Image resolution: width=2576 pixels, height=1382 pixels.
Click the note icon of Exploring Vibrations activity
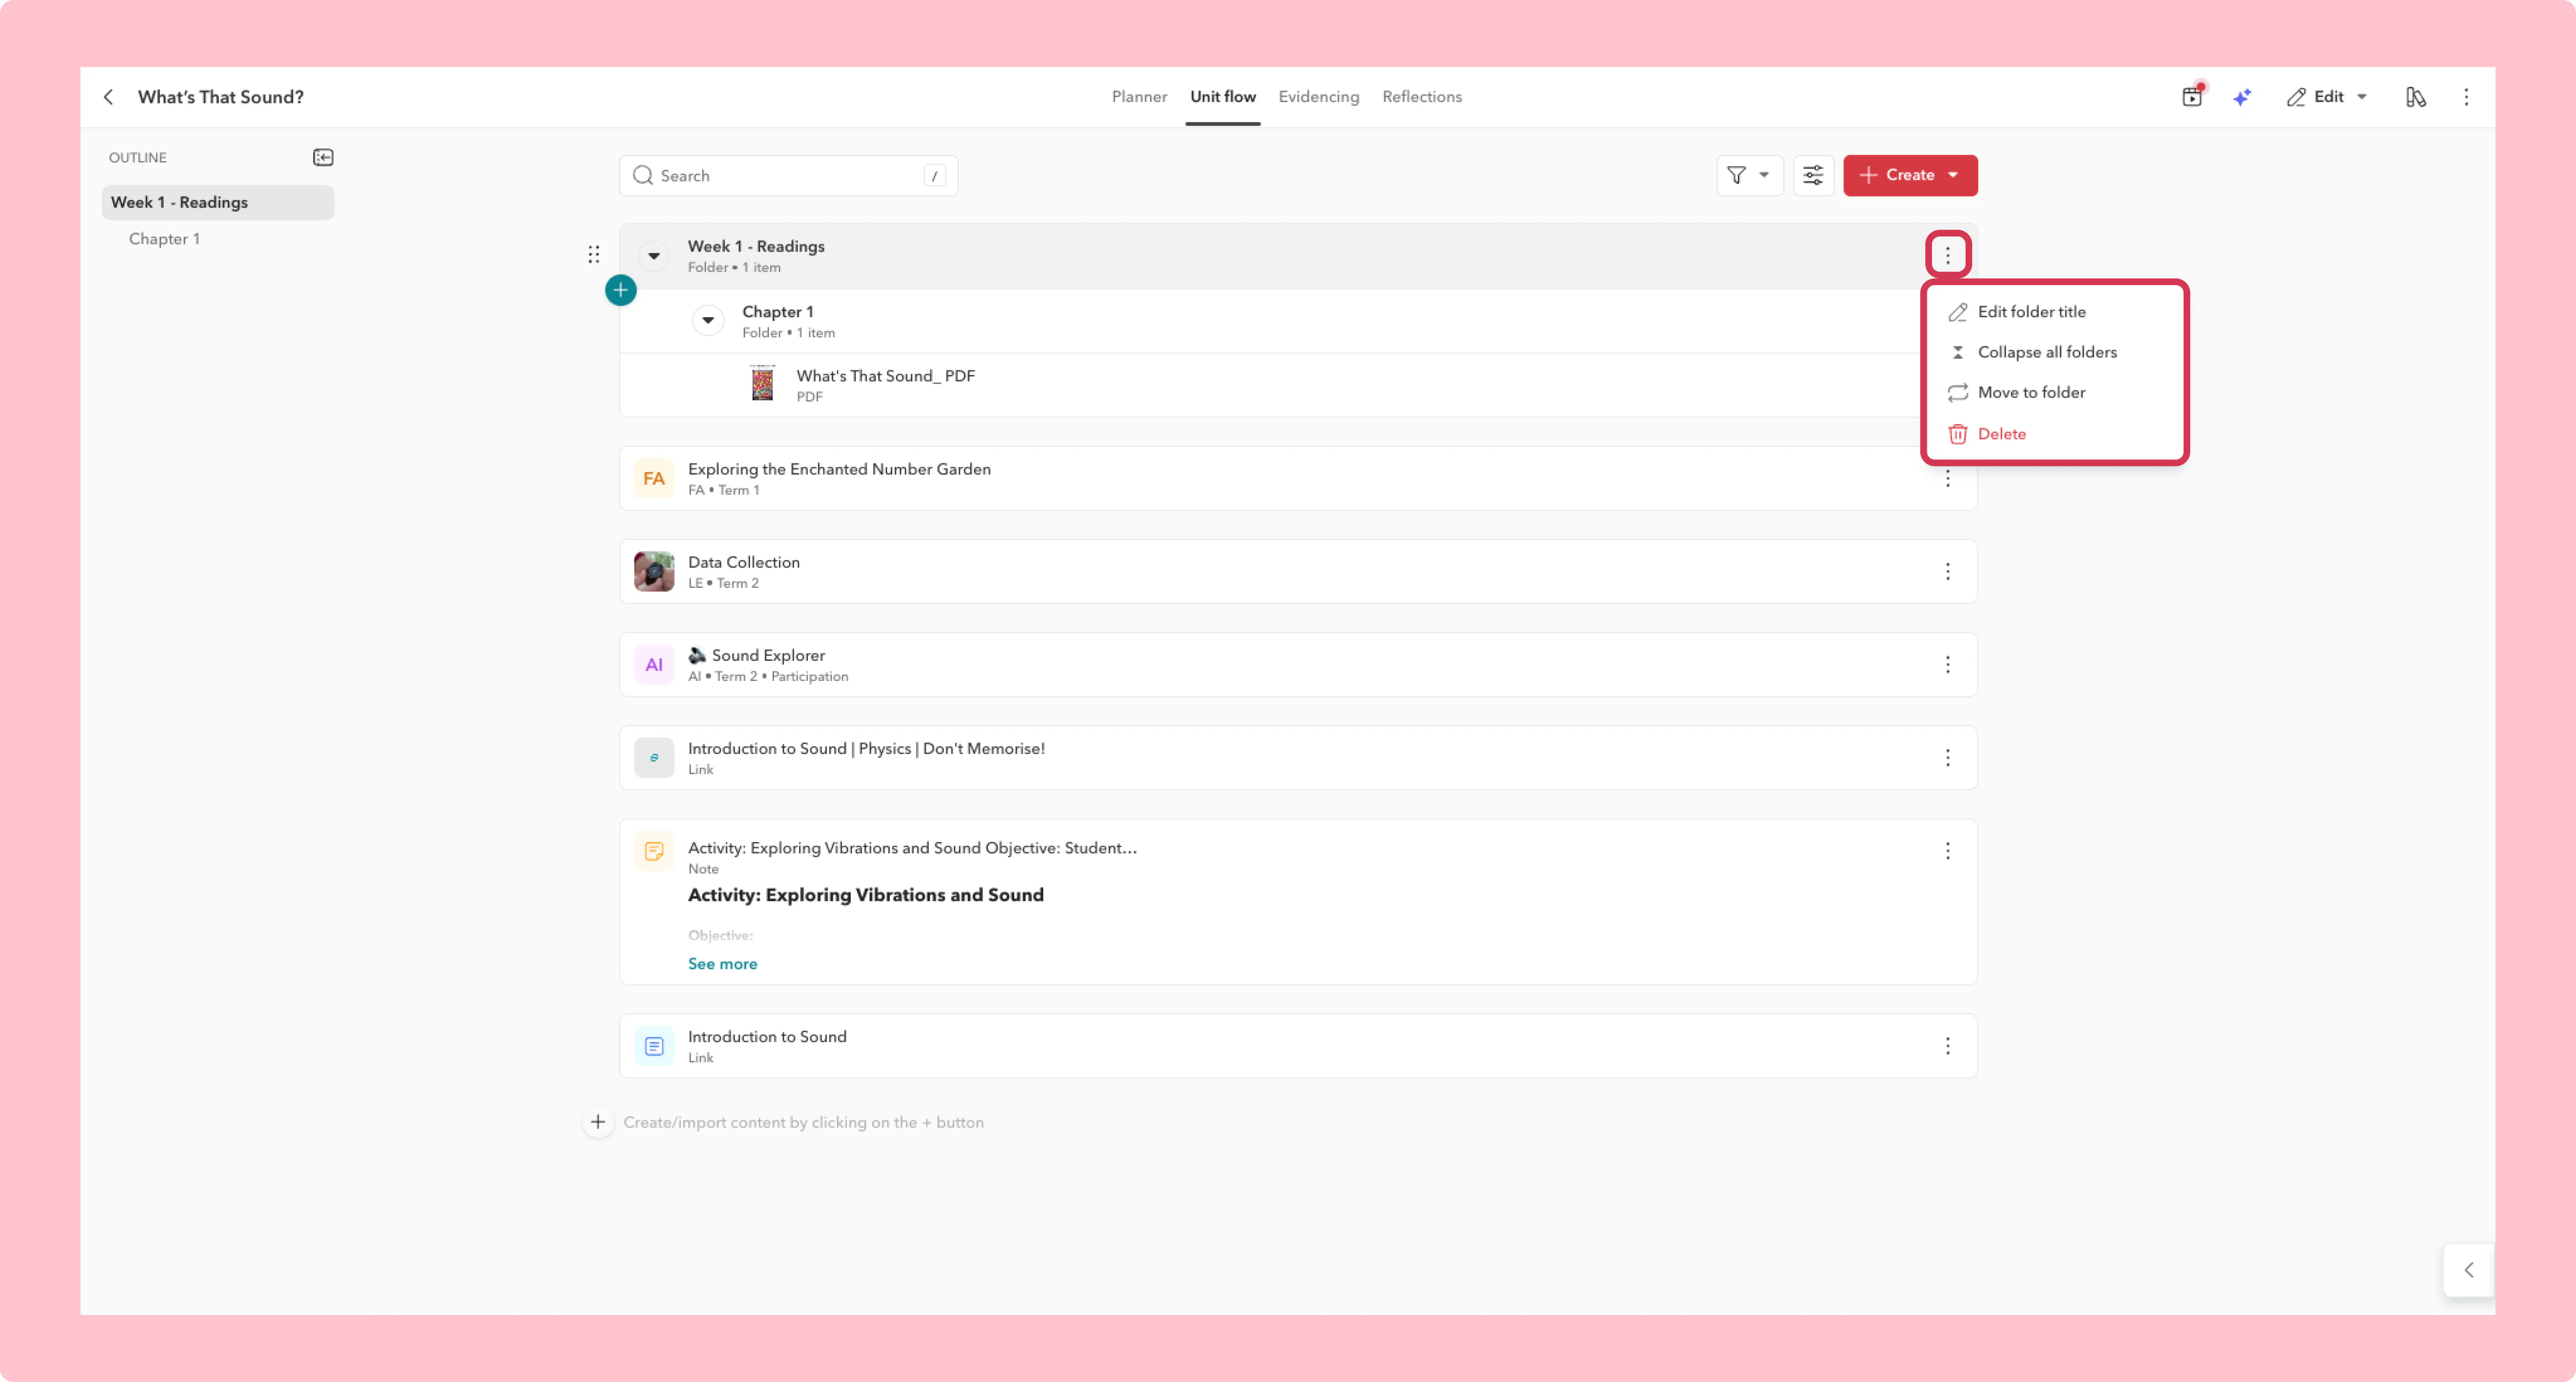pos(654,851)
